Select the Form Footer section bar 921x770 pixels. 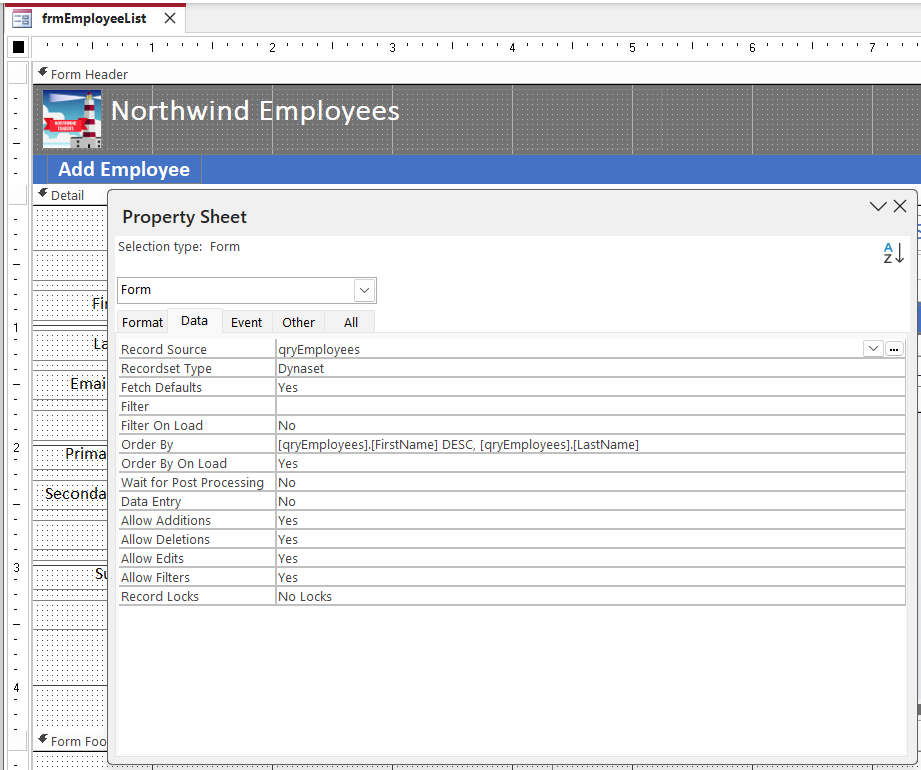coord(72,741)
